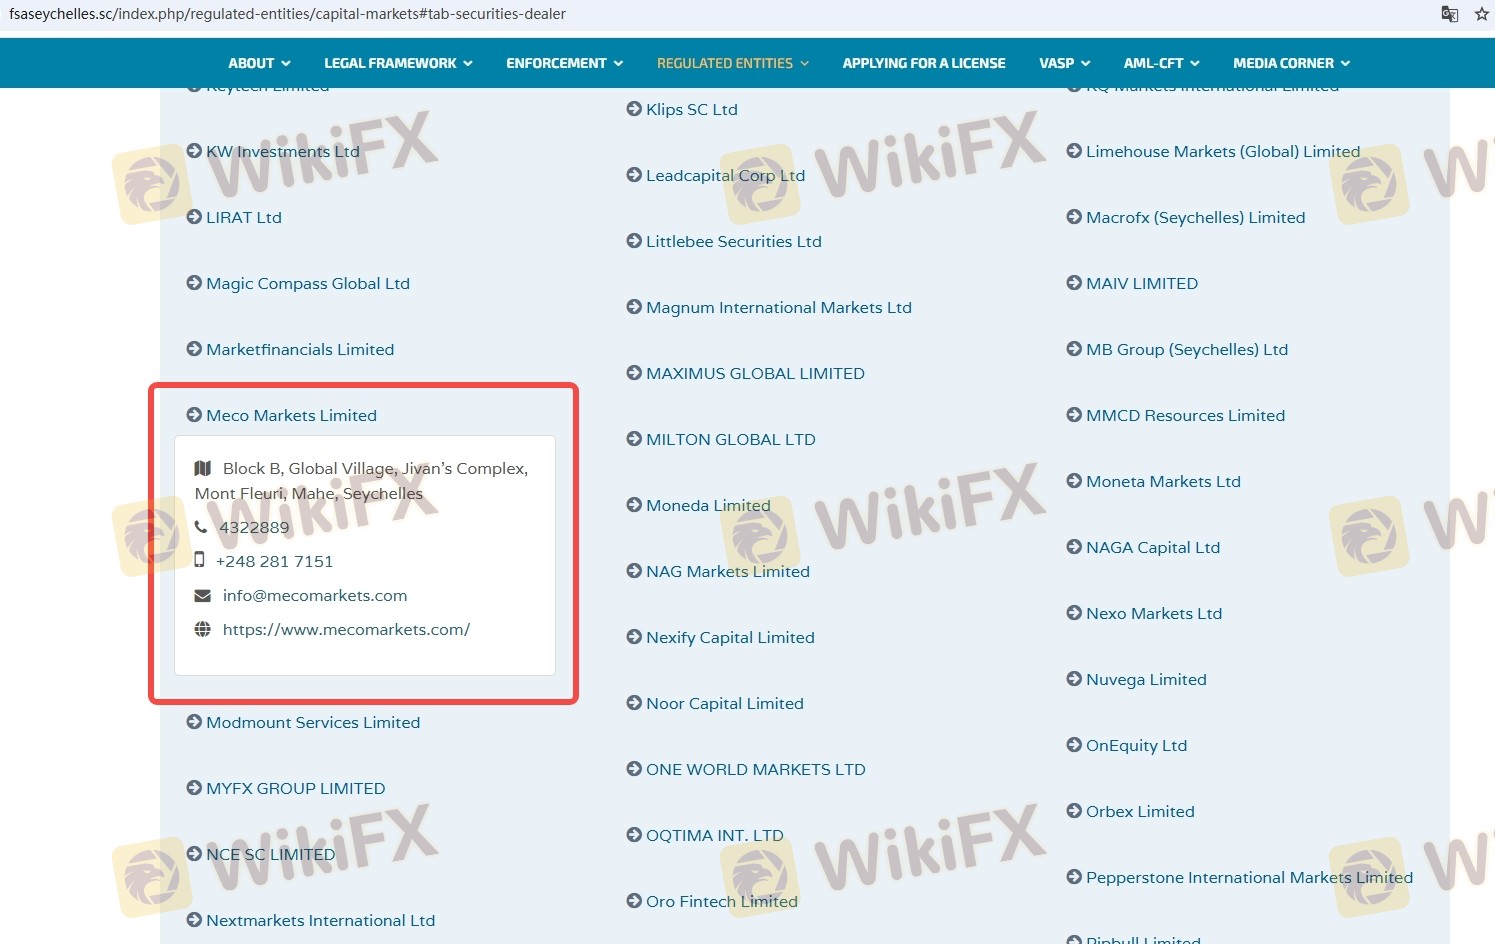The height and width of the screenshot is (944, 1495).
Task: Click the arrow icon beside Meco Markets Limited
Action: pyautogui.click(x=194, y=415)
